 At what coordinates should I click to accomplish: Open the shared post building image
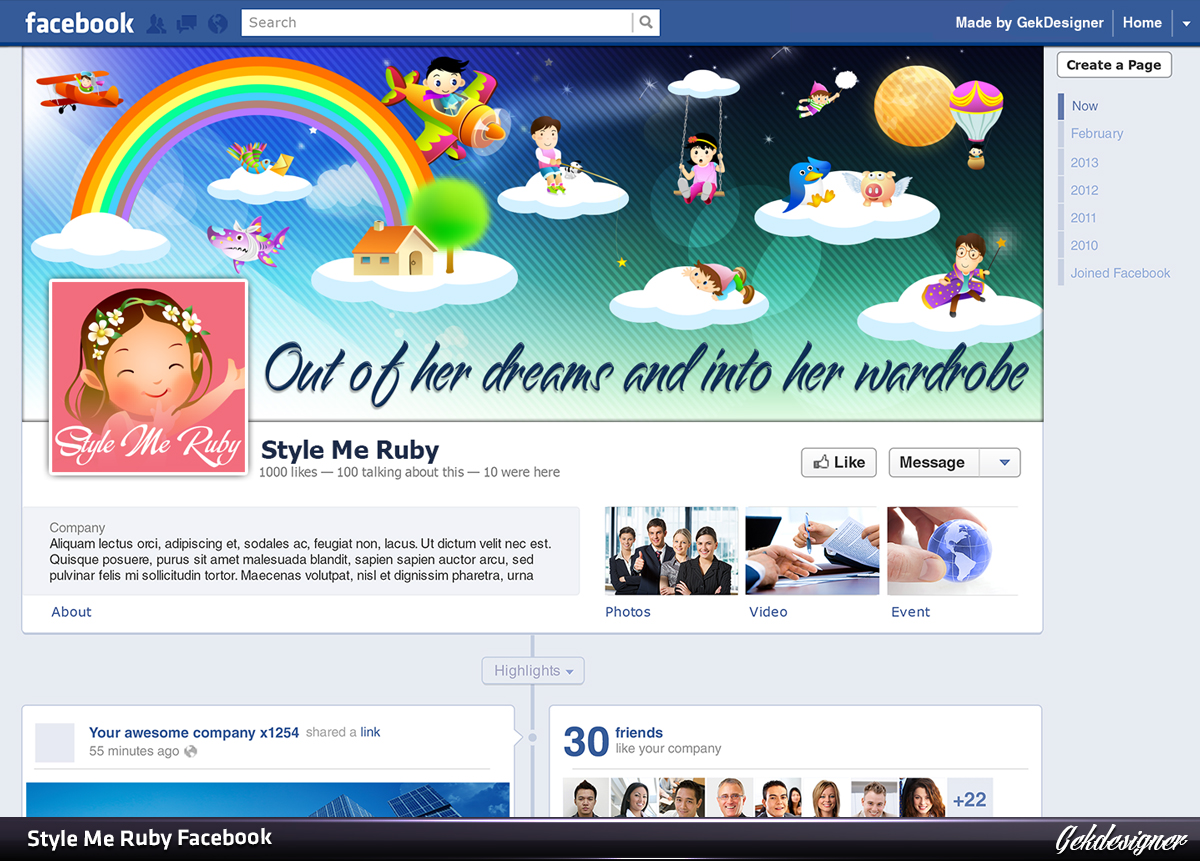[268, 800]
